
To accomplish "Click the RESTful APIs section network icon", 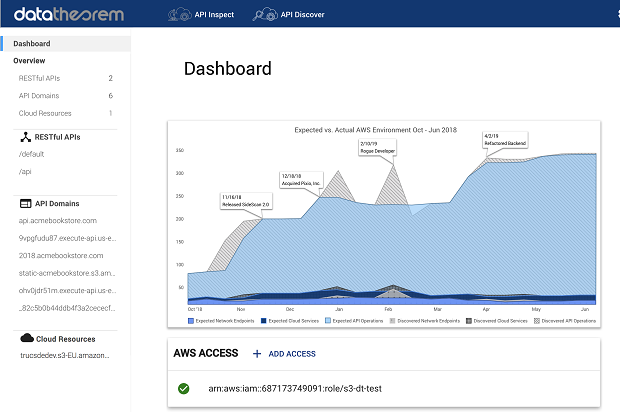I will coord(25,137).
